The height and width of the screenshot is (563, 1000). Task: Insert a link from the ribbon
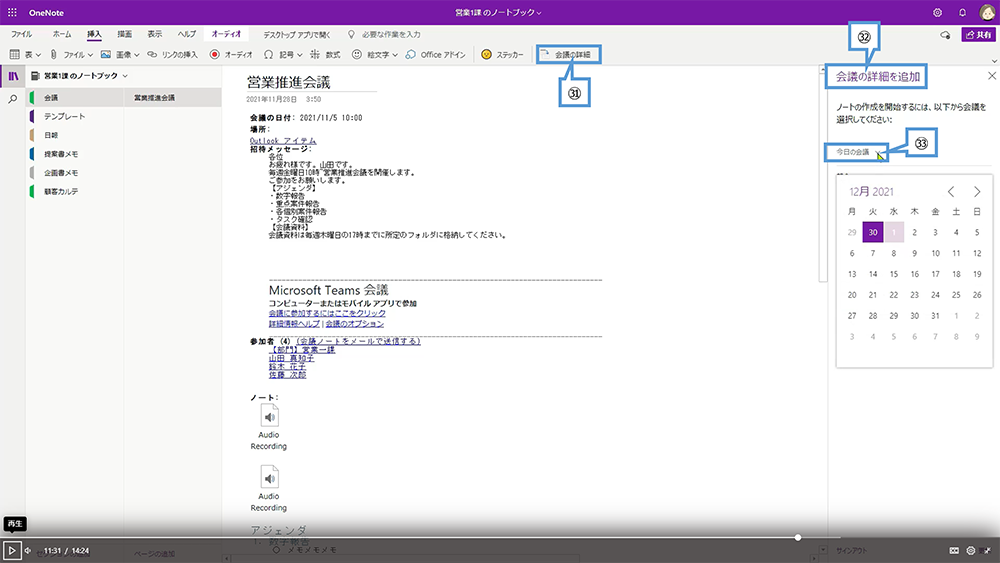[x=173, y=55]
